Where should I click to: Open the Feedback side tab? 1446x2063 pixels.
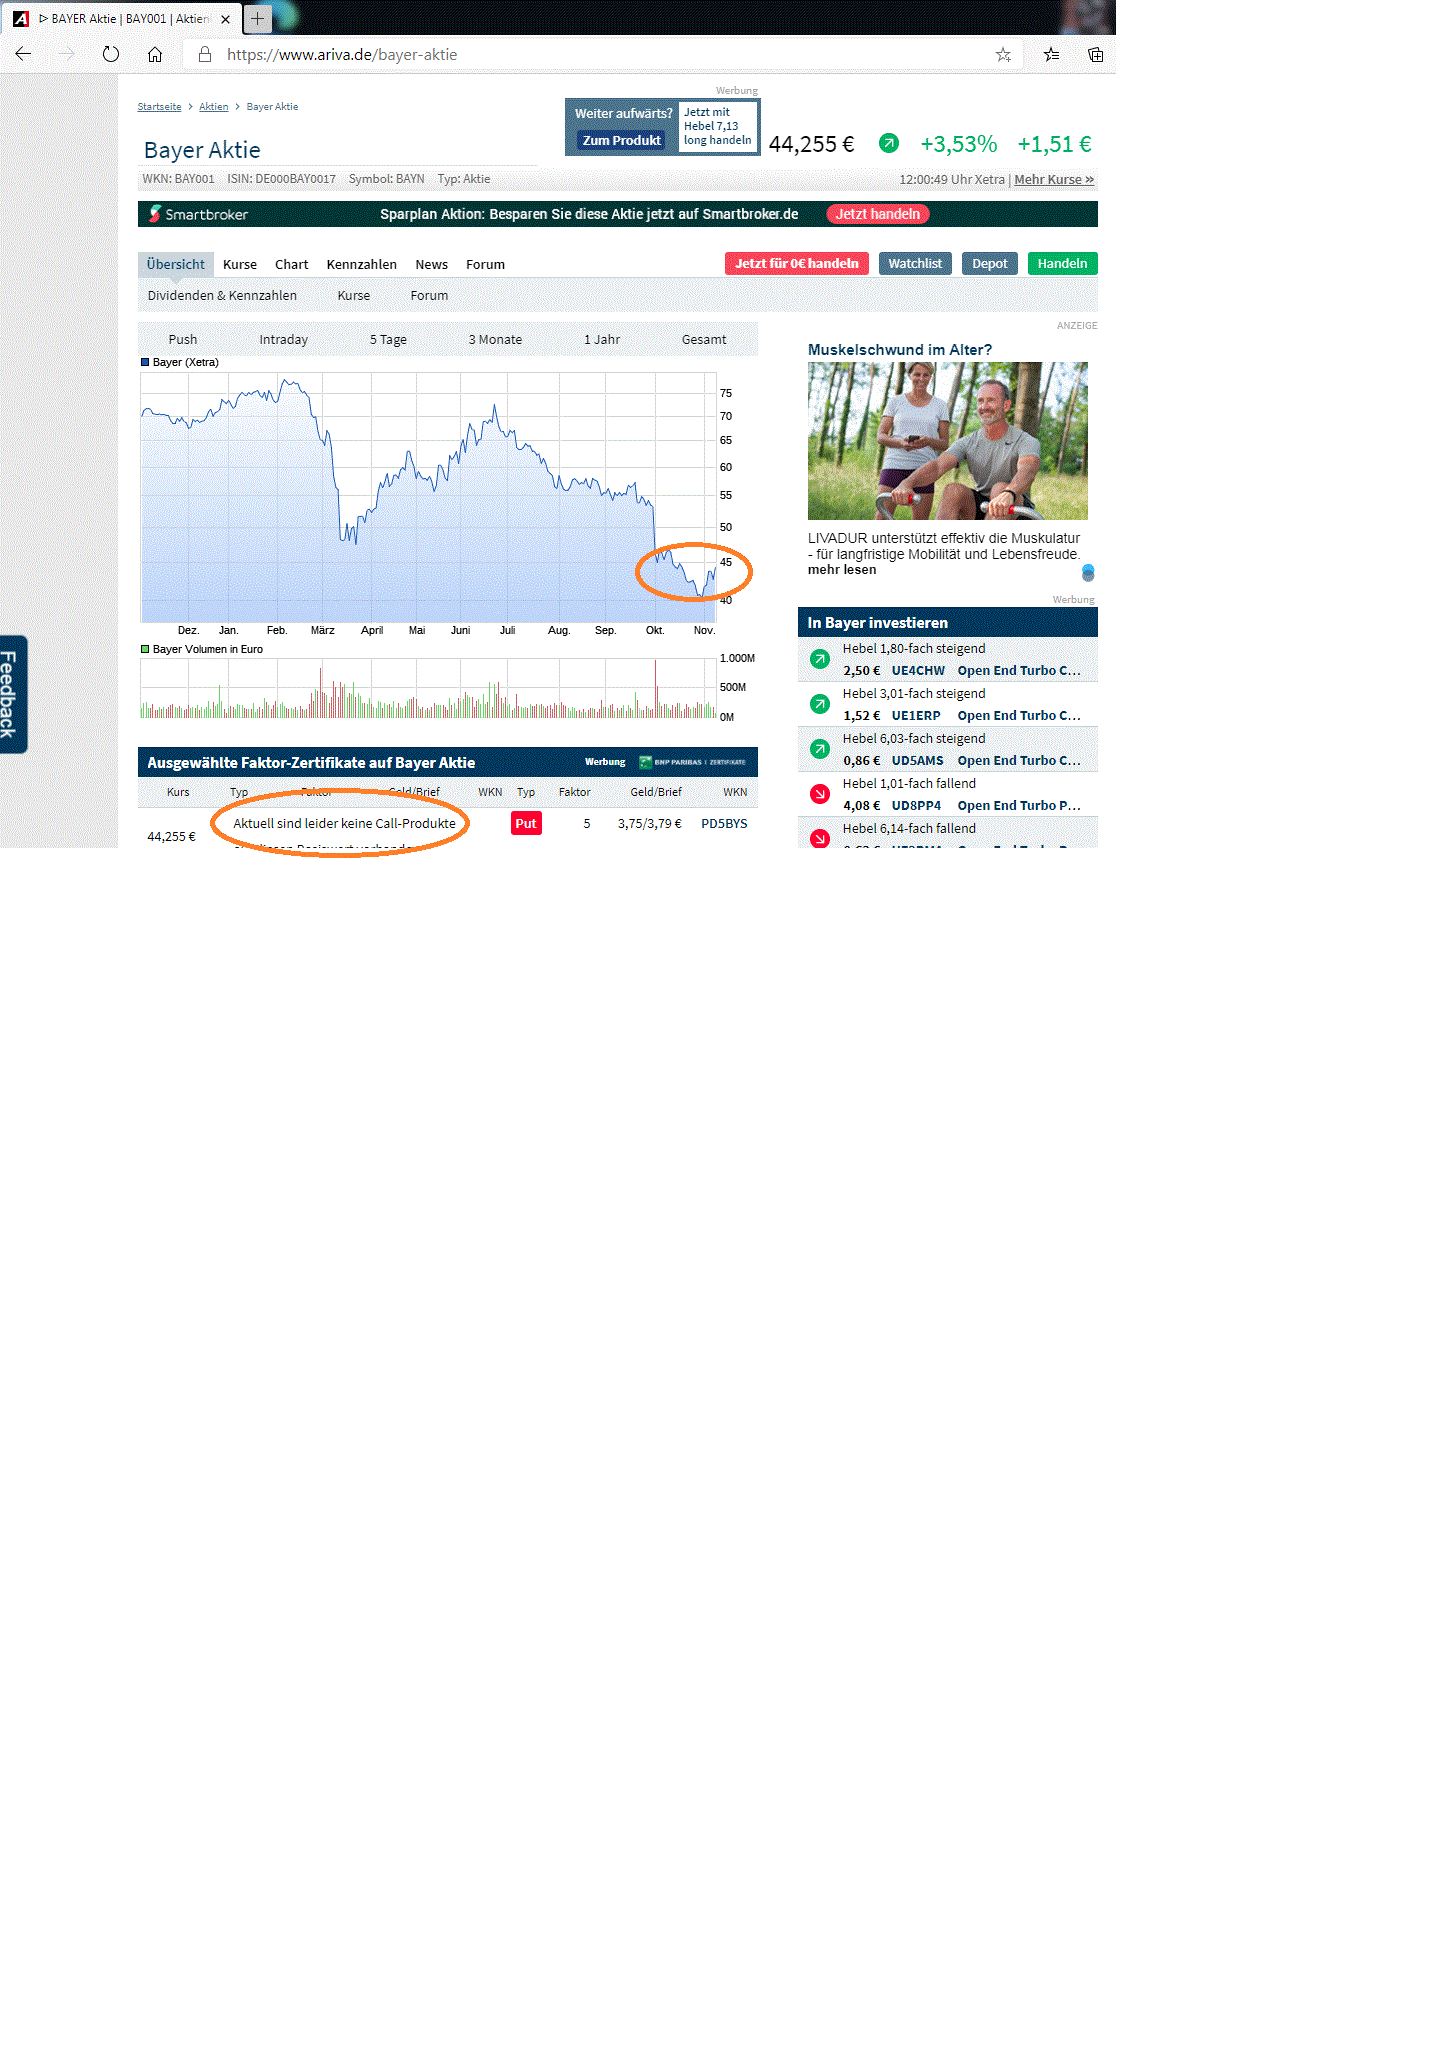click(12, 694)
